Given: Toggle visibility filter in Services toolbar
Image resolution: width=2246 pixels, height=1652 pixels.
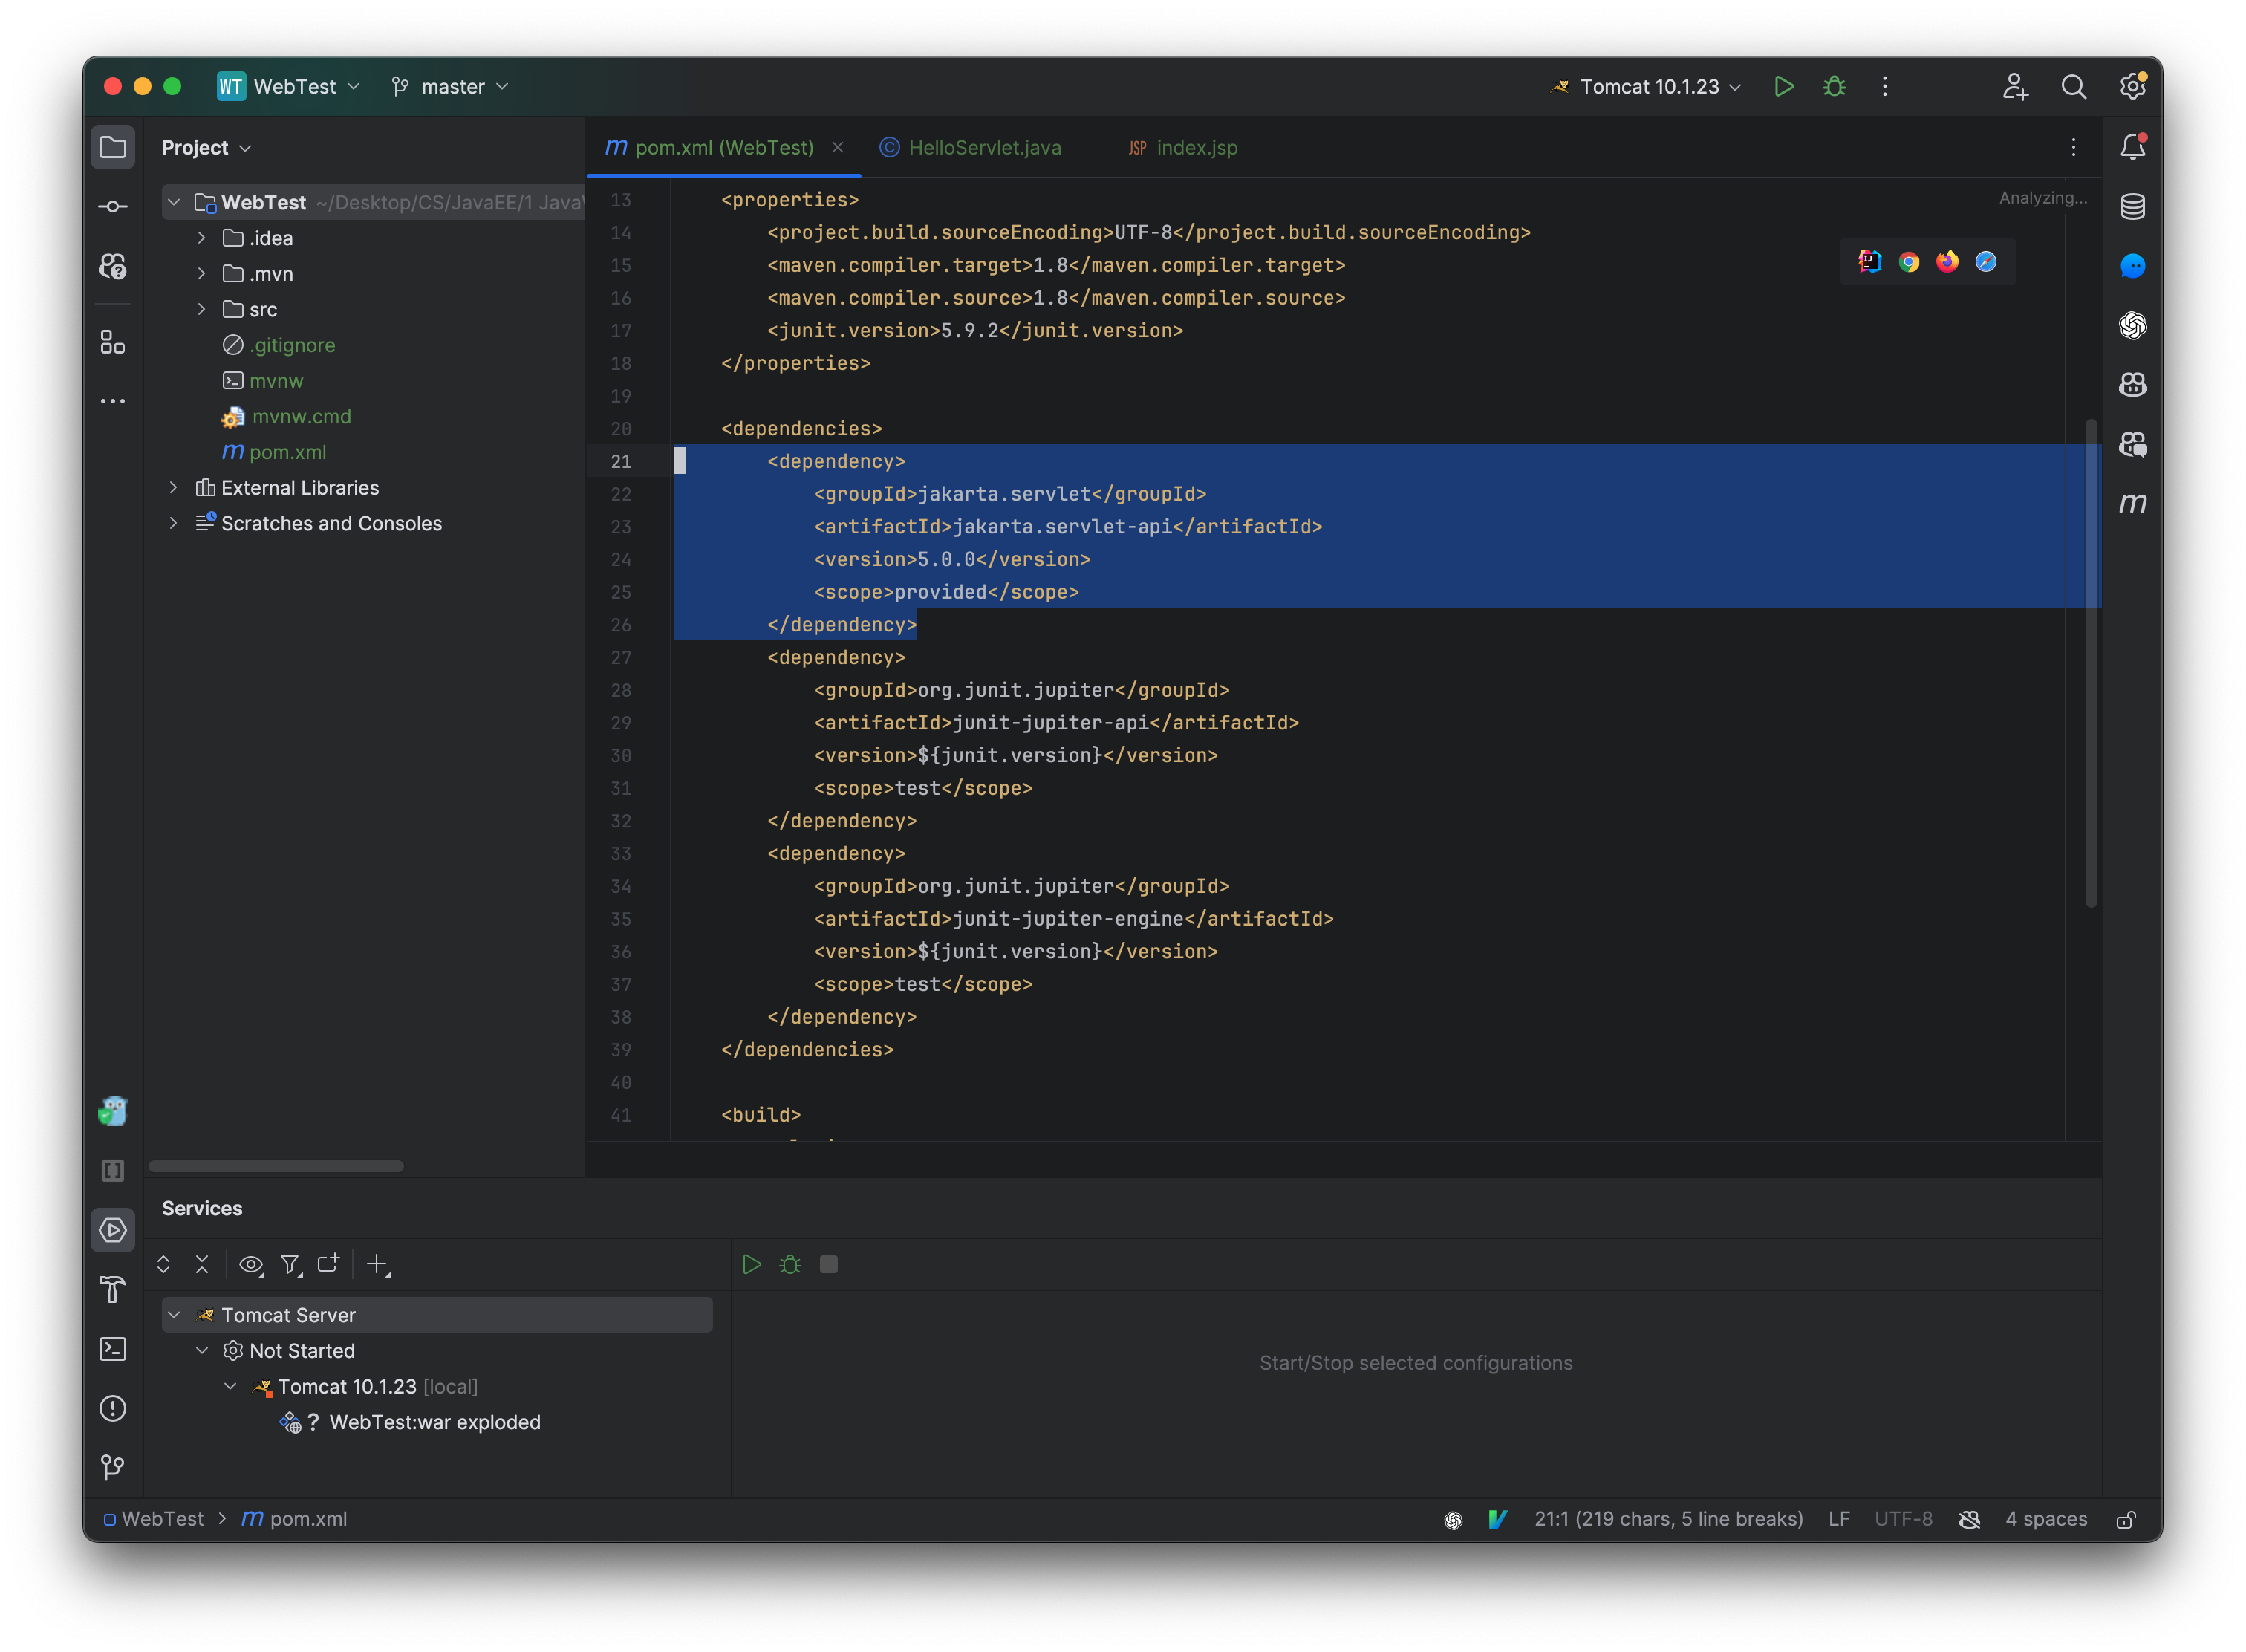Looking at the screenshot, I should (x=251, y=1264).
